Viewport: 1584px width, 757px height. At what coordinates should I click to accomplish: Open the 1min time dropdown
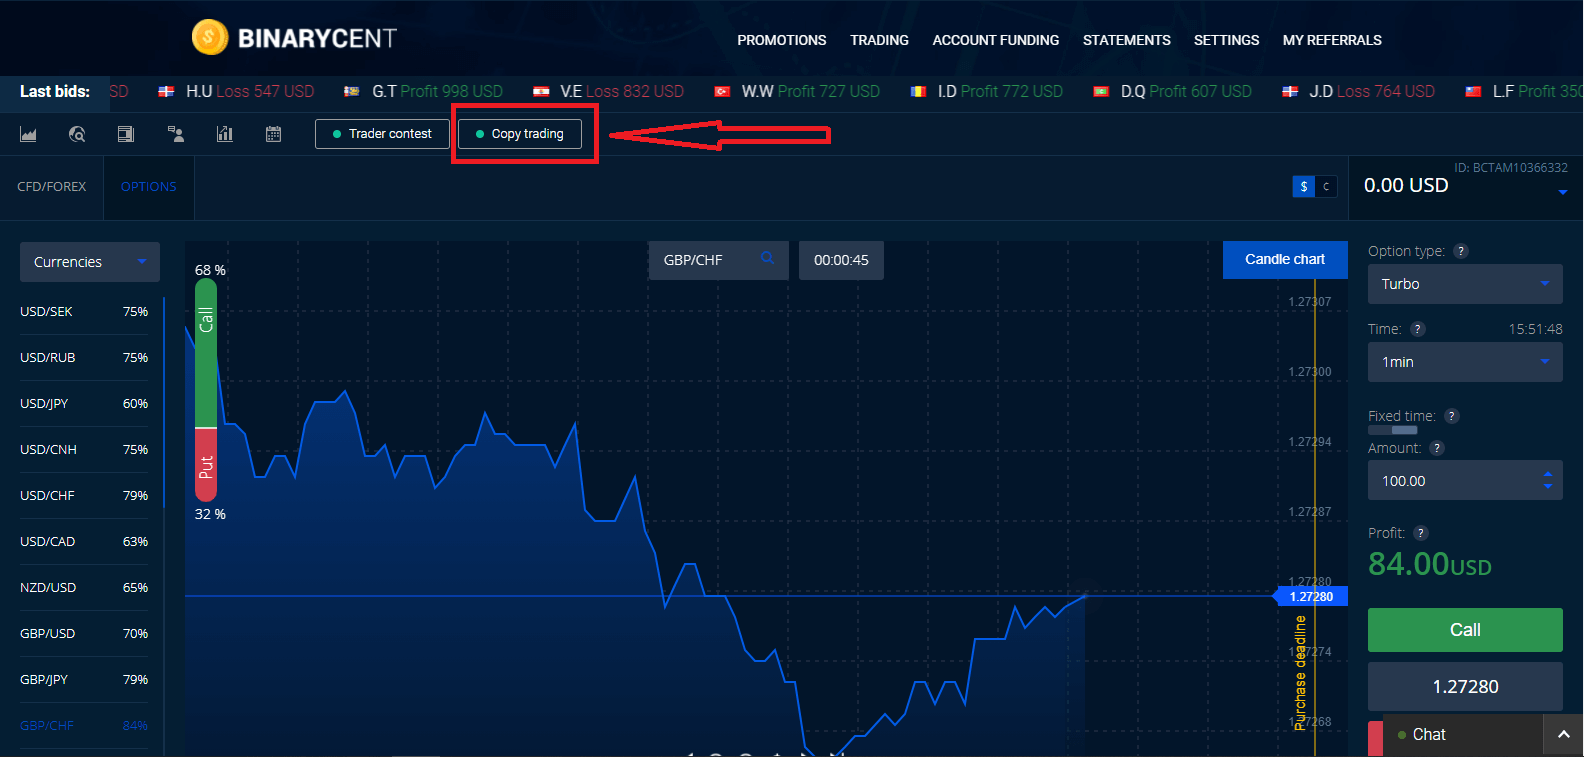[x=1464, y=362]
